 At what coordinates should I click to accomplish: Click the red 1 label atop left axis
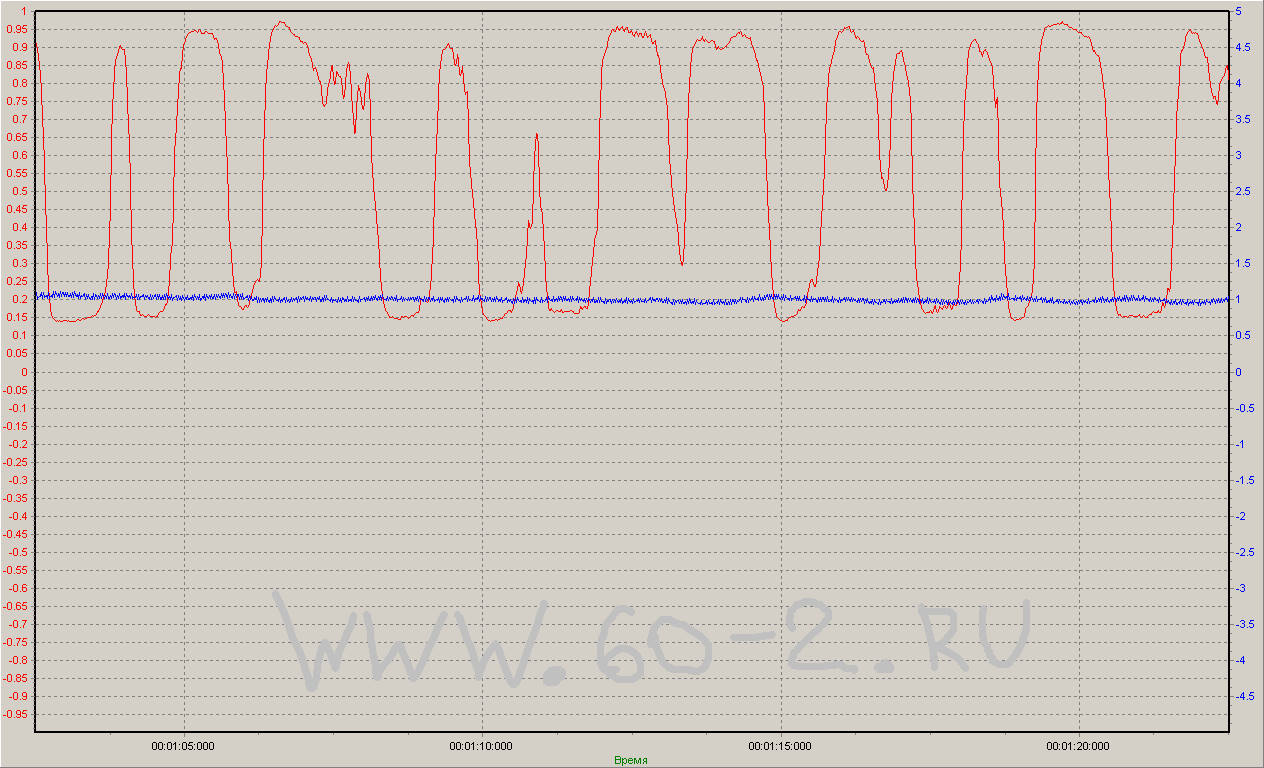point(23,11)
